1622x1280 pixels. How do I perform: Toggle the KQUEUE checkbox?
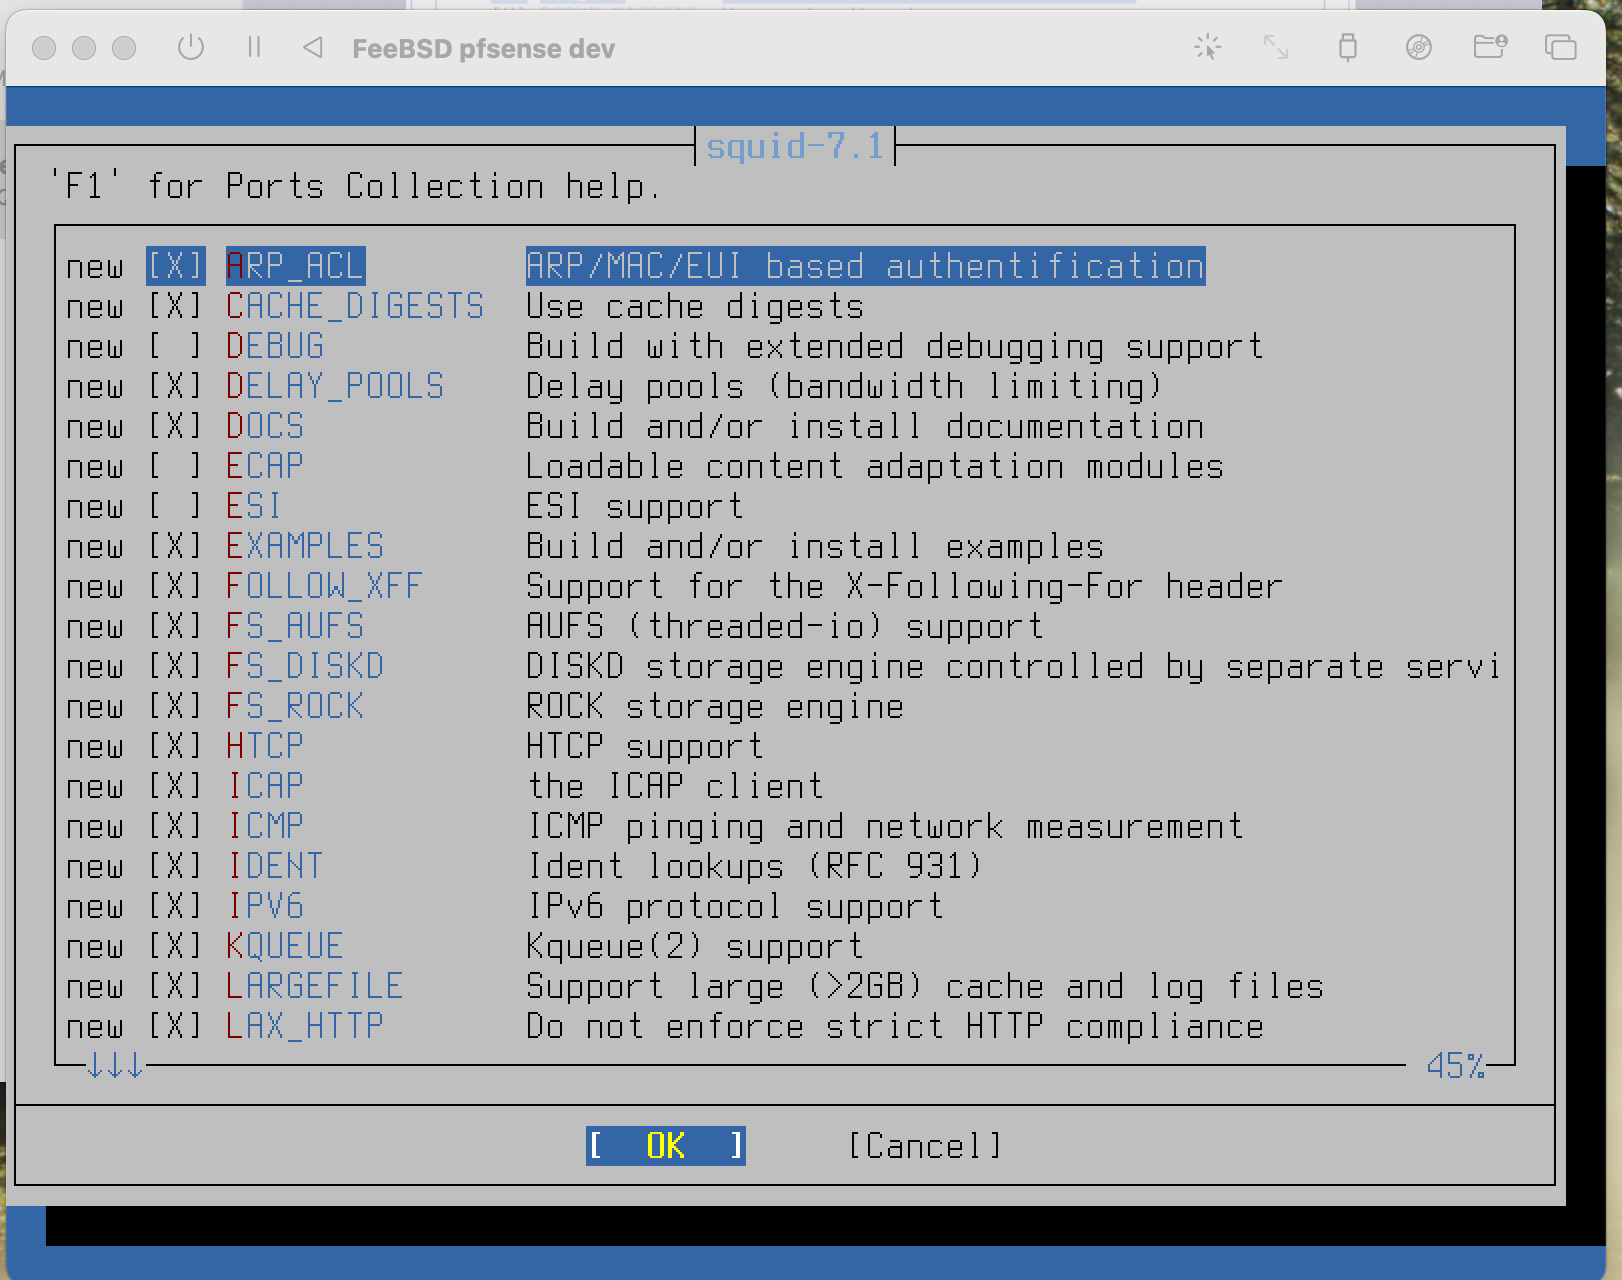176,947
